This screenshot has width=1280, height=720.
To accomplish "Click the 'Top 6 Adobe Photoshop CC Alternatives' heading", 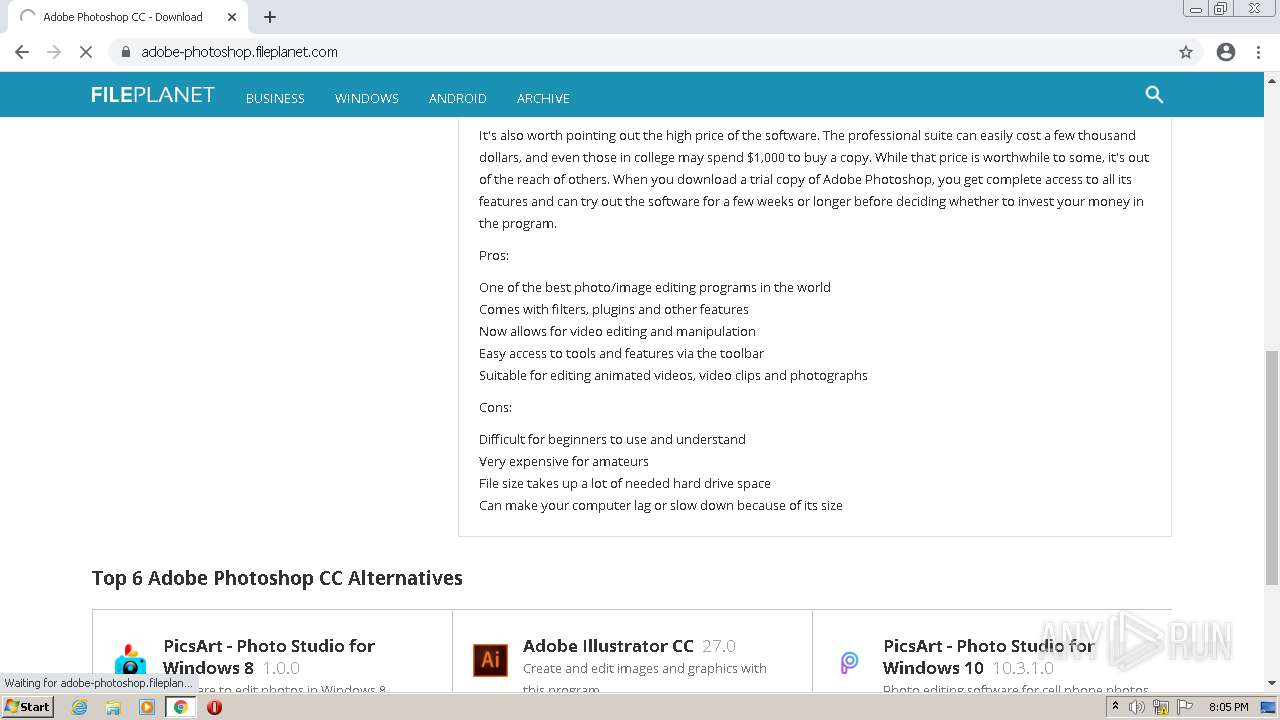I will point(277,578).
